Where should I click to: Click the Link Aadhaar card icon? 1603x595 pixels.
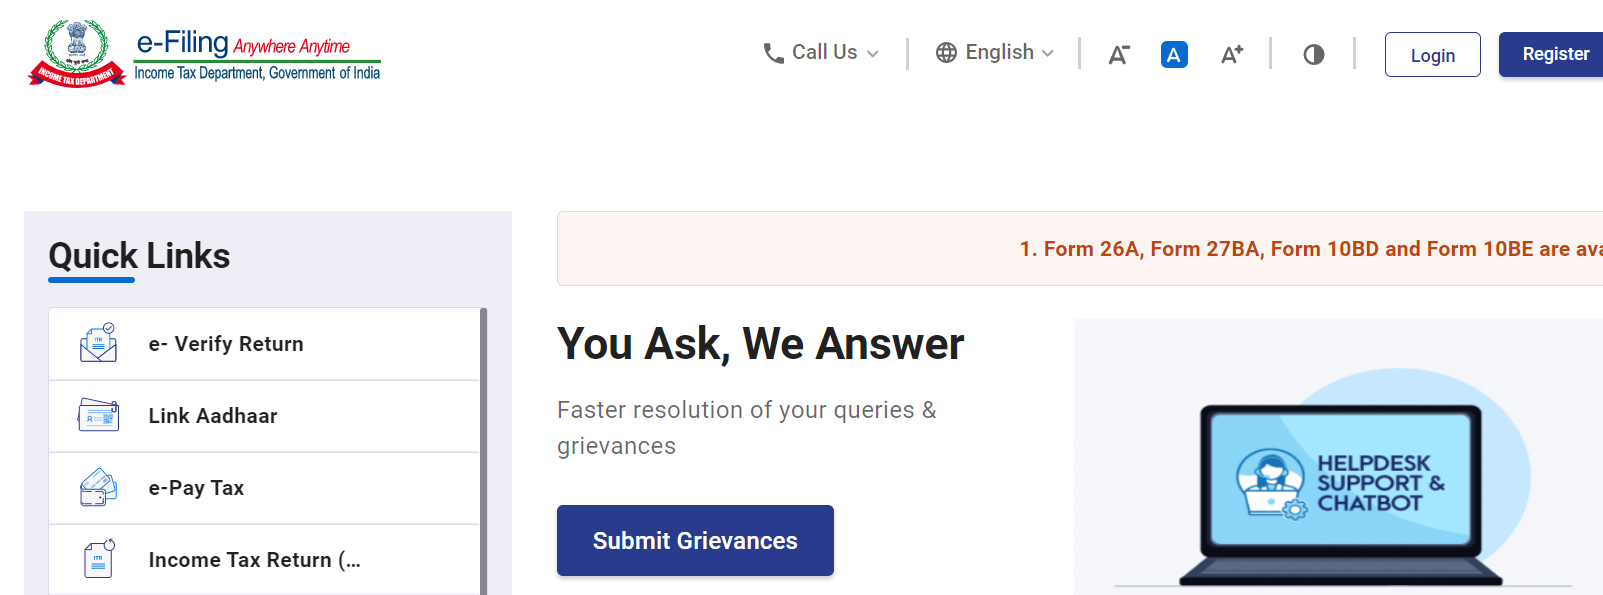(98, 415)
